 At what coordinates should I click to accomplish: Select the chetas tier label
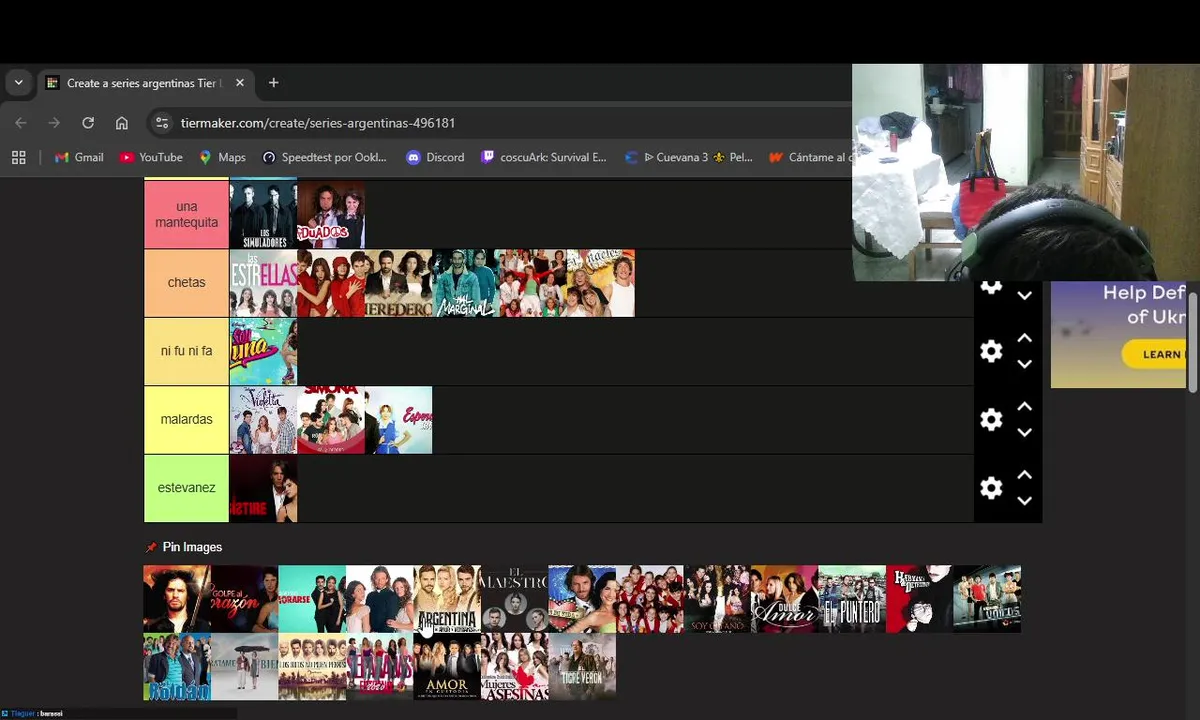(186, 283)
